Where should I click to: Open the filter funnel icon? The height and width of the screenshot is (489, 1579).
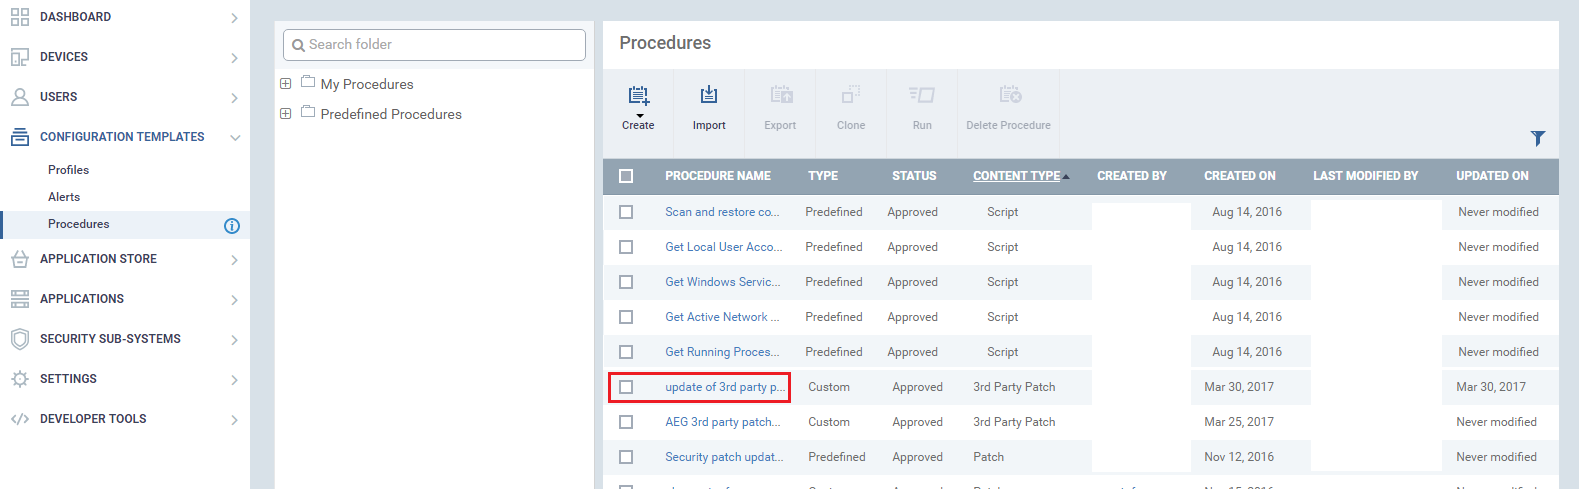point(1538,138)
